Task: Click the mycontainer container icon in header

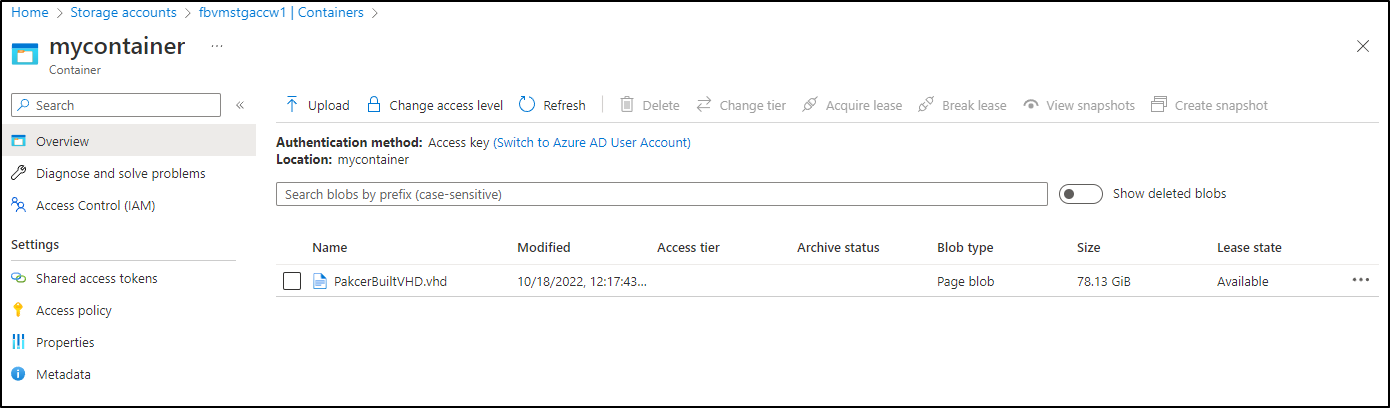Action: [25, 53]
